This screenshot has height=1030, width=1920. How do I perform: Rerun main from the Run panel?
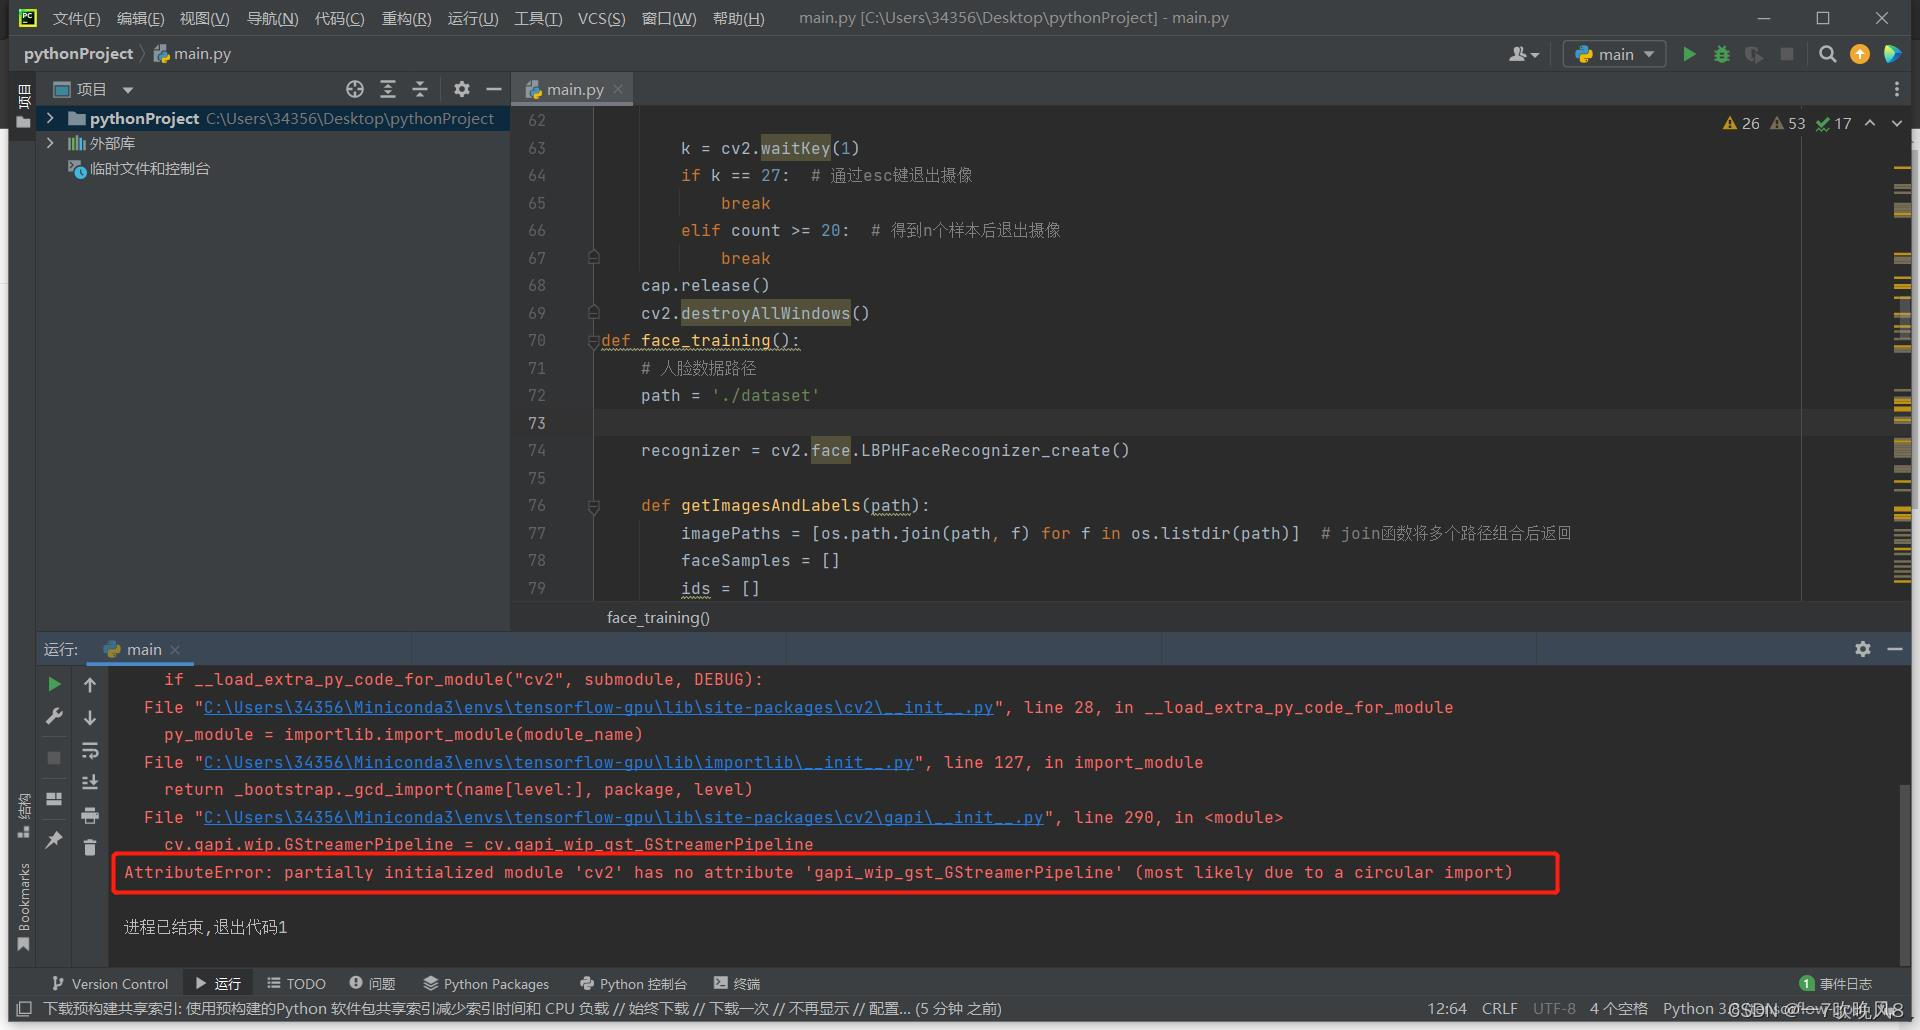click(x=54, y=684)
